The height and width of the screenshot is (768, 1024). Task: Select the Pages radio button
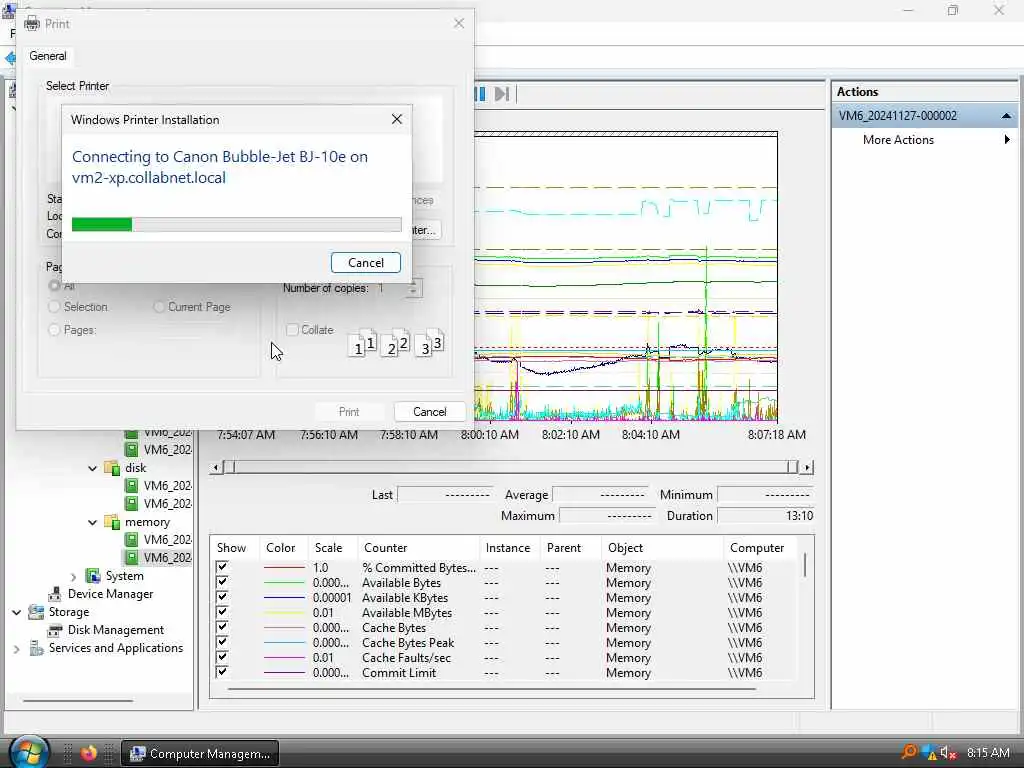54,330
